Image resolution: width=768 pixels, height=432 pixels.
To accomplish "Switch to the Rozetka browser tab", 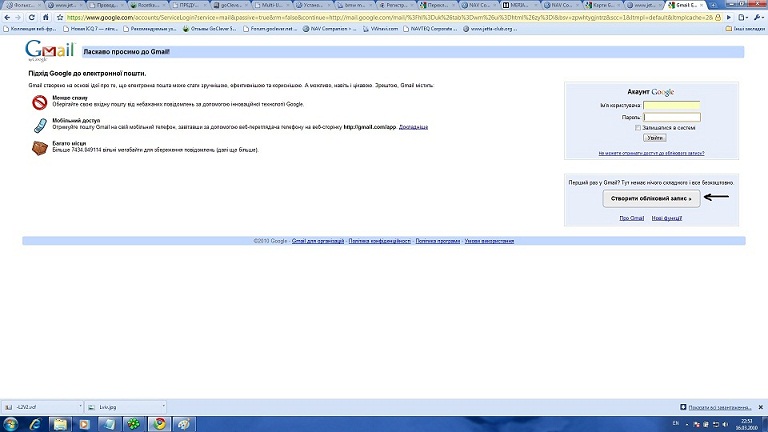I will pyautogui.click(x=145, y=5).
